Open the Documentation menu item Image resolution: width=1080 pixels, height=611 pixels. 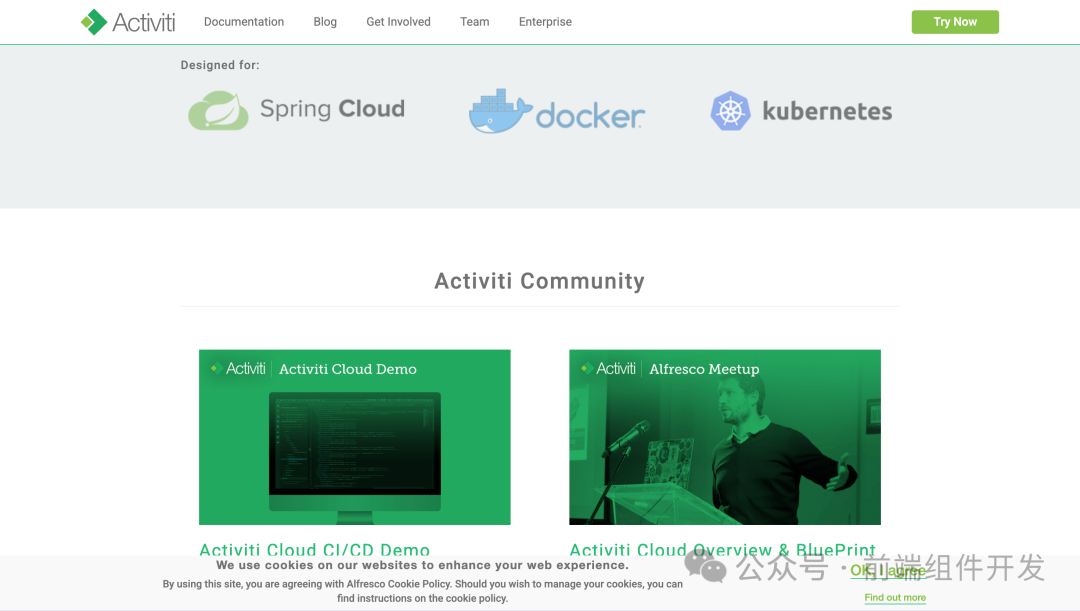[x=244, y=22]
